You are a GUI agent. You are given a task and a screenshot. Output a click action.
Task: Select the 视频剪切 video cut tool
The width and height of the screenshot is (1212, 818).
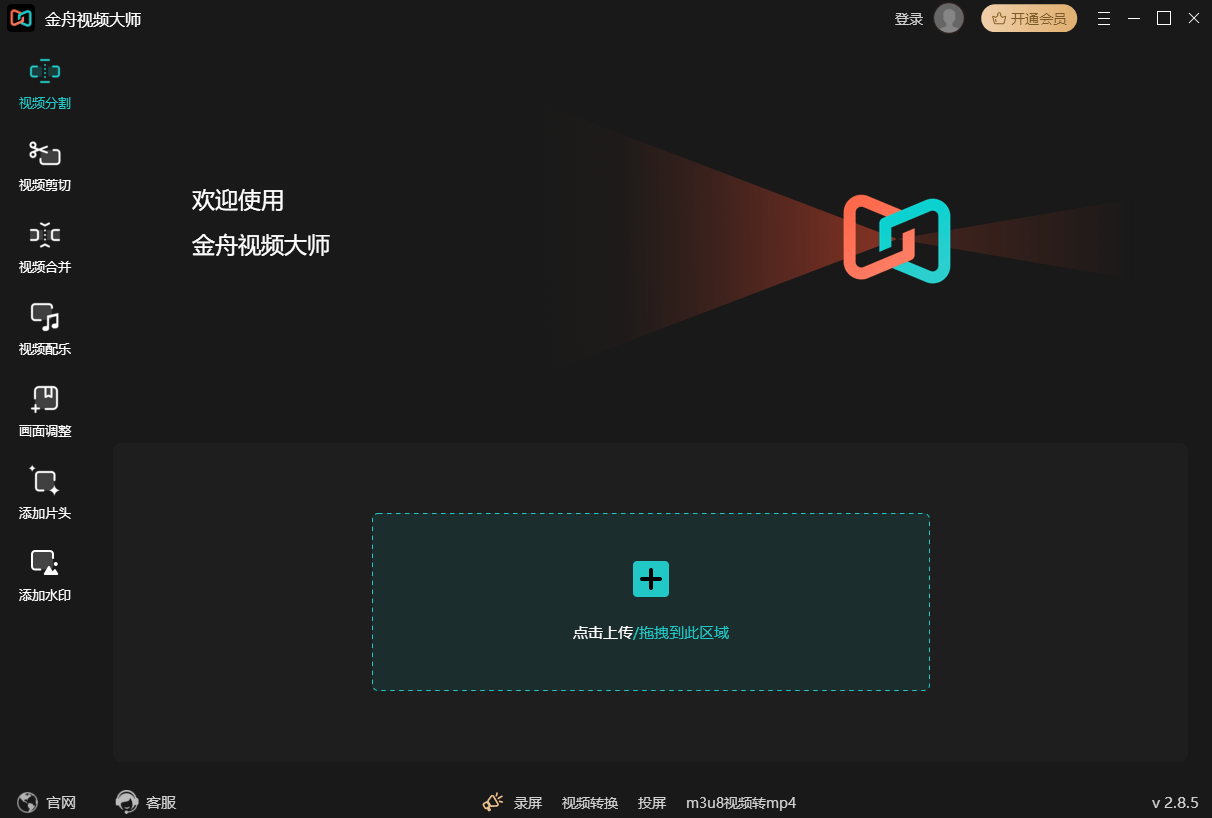45,166
